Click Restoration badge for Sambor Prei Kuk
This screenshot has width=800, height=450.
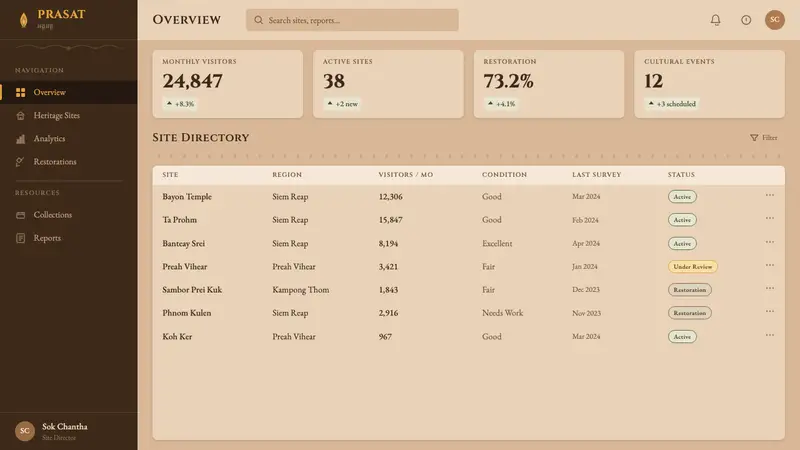[690, 290]
